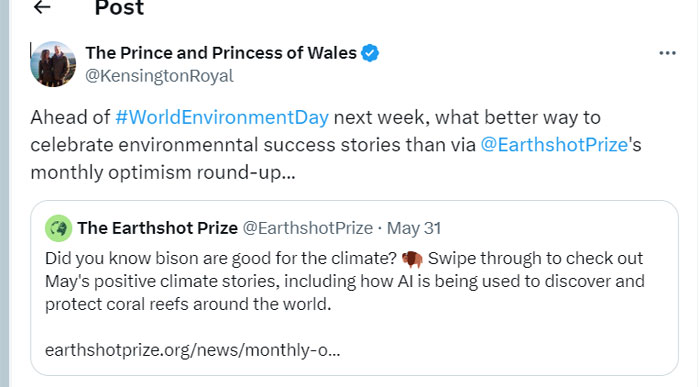
Task: Click the blue verified checkmark badge
Action: point(370,53)
